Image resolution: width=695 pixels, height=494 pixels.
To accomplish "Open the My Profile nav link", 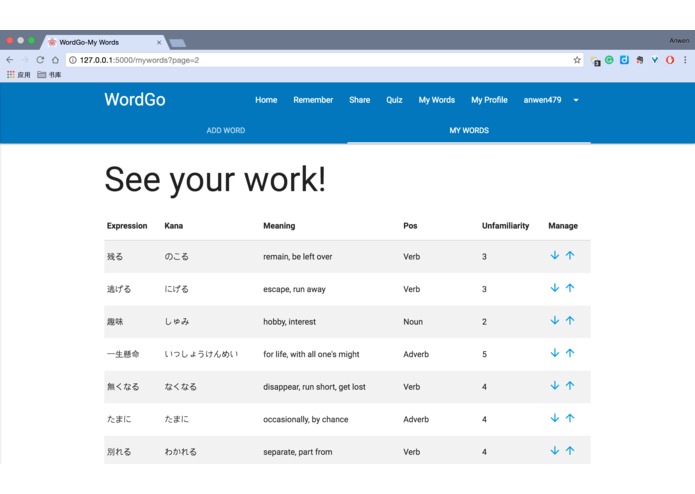I will tap(489, 100).
